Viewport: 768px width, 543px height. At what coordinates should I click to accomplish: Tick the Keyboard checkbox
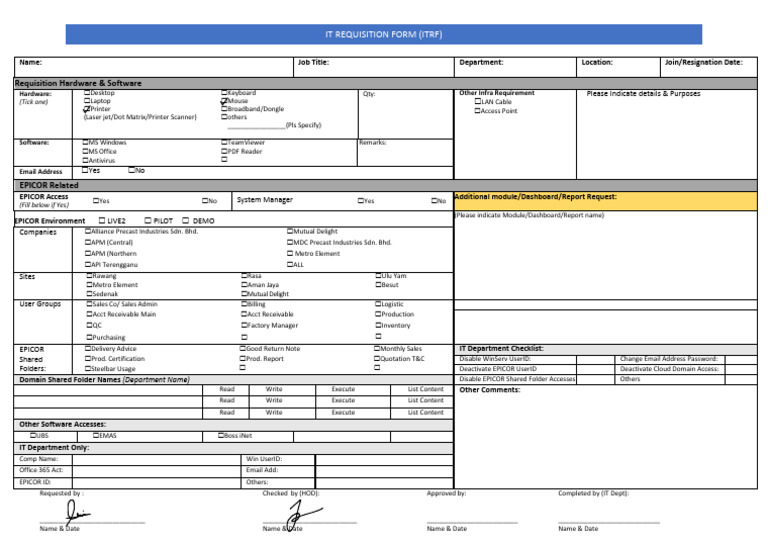tap(224, 93)
